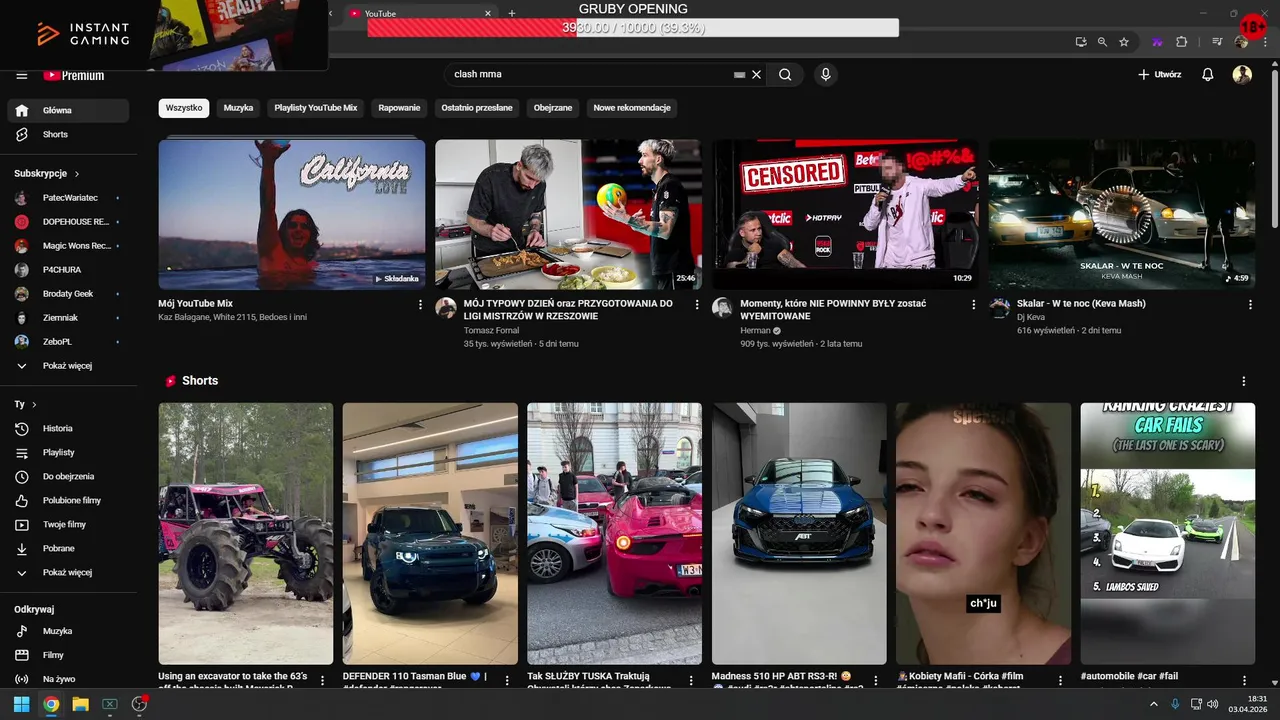Image resolution: width=1280 pixels, height=720 pixels.
Task: Open the Chrome extensions puzzle icon
Action: (x=1182, y=42)
